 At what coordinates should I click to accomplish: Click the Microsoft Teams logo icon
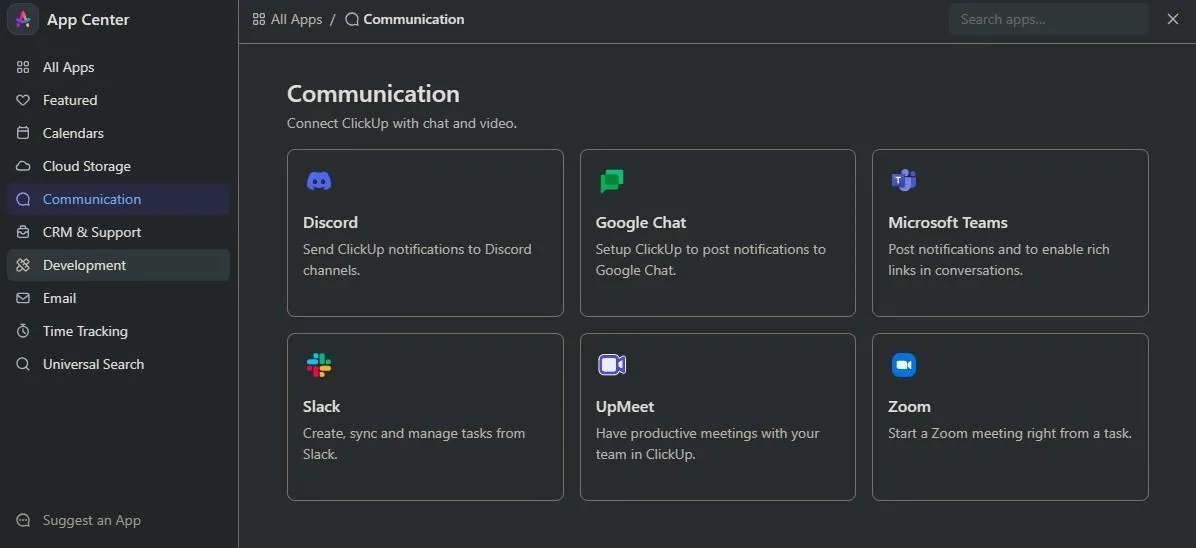coord(904,181)
